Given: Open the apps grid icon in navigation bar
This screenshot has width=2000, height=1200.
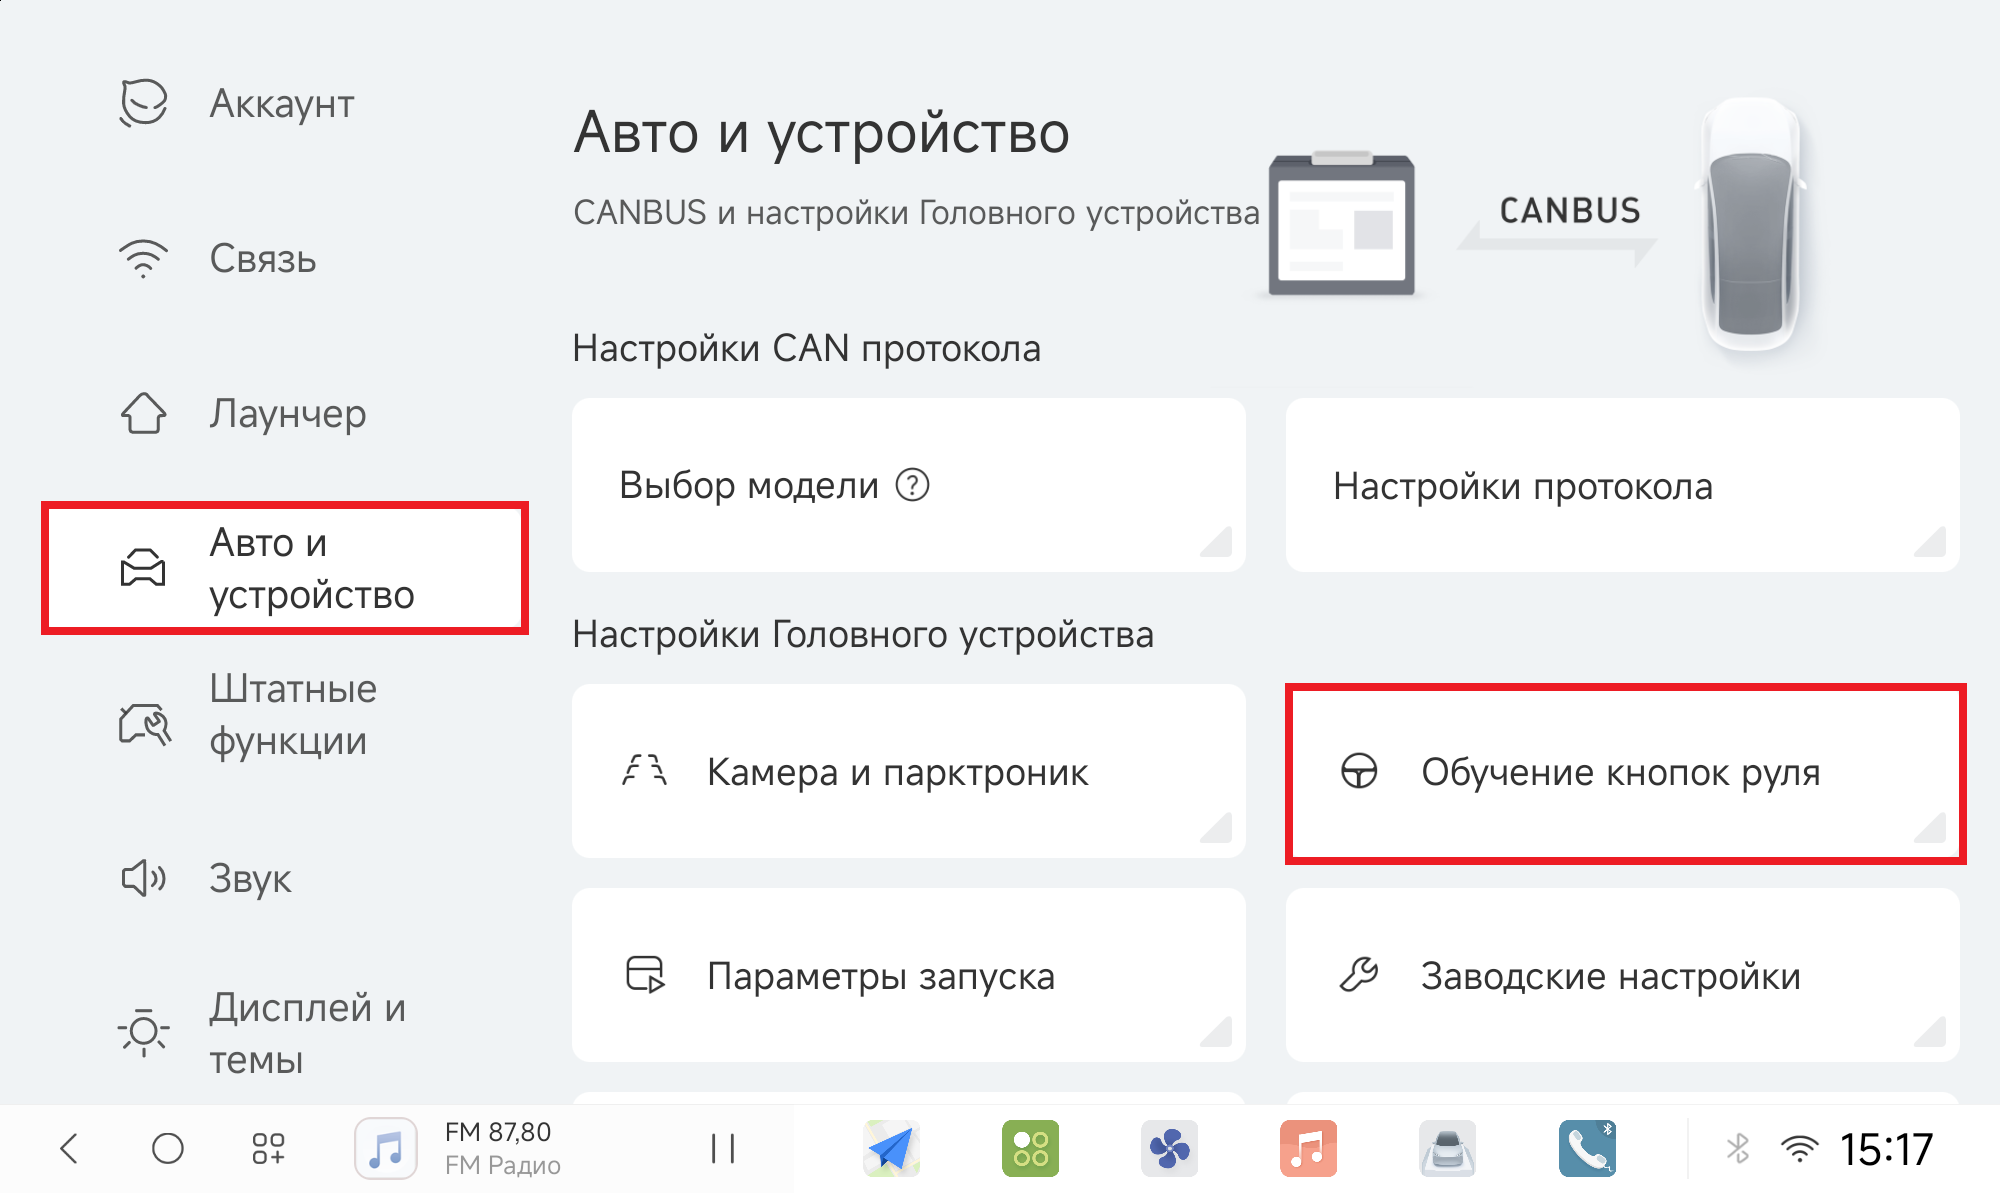Looking at the screenshot, I should coord(268,1148).
